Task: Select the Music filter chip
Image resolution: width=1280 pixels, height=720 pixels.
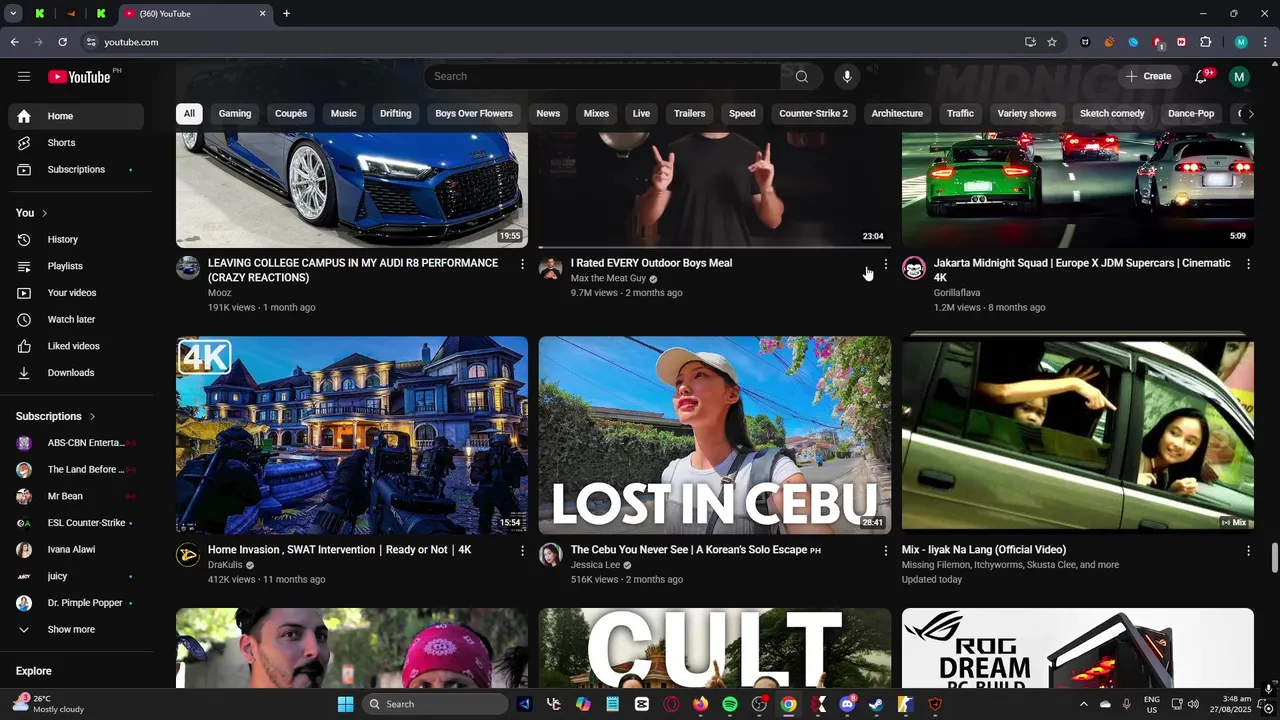Action: tap(344, 114)
